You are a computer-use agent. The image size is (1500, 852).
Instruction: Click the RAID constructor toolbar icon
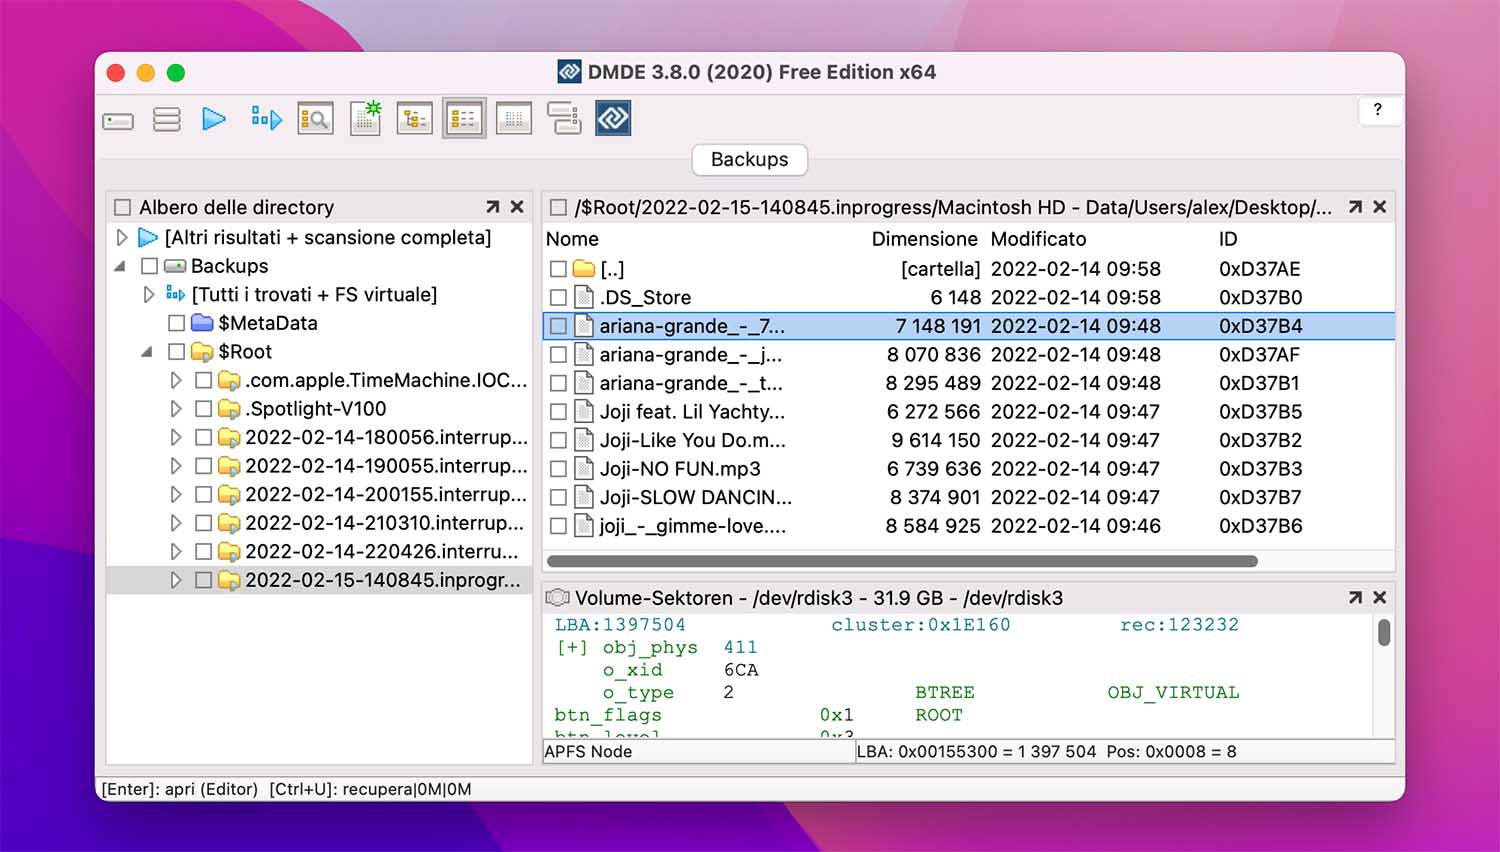click(x=564, y=118)
